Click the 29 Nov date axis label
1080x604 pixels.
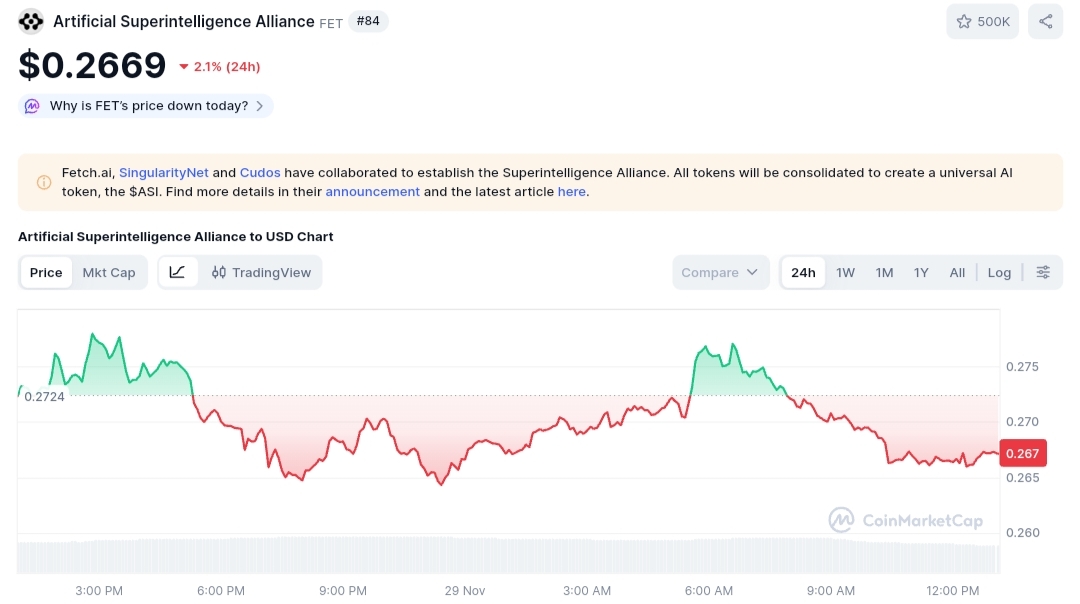(465, 591)
